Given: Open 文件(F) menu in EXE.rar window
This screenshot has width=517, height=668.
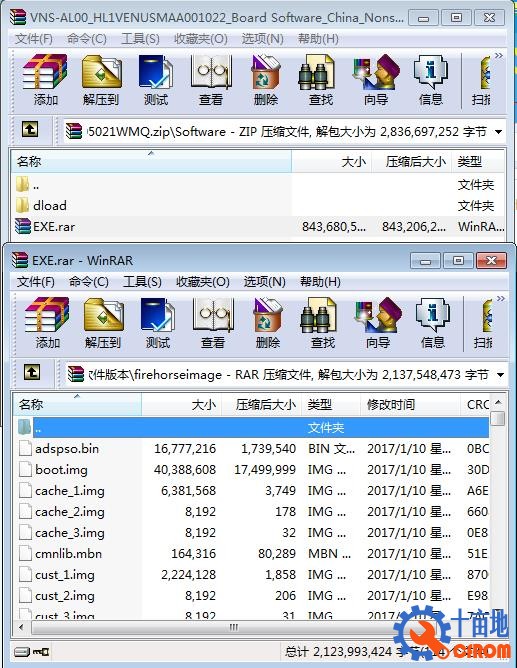Looking at the screenshot, I should [x=36, y=282].
